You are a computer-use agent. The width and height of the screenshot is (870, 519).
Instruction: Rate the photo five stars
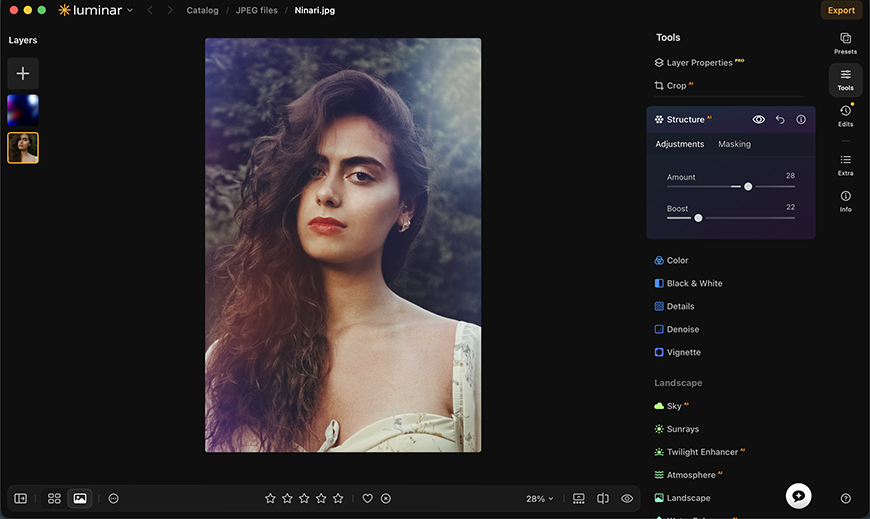pyautogui.click(x=338, y=498)
